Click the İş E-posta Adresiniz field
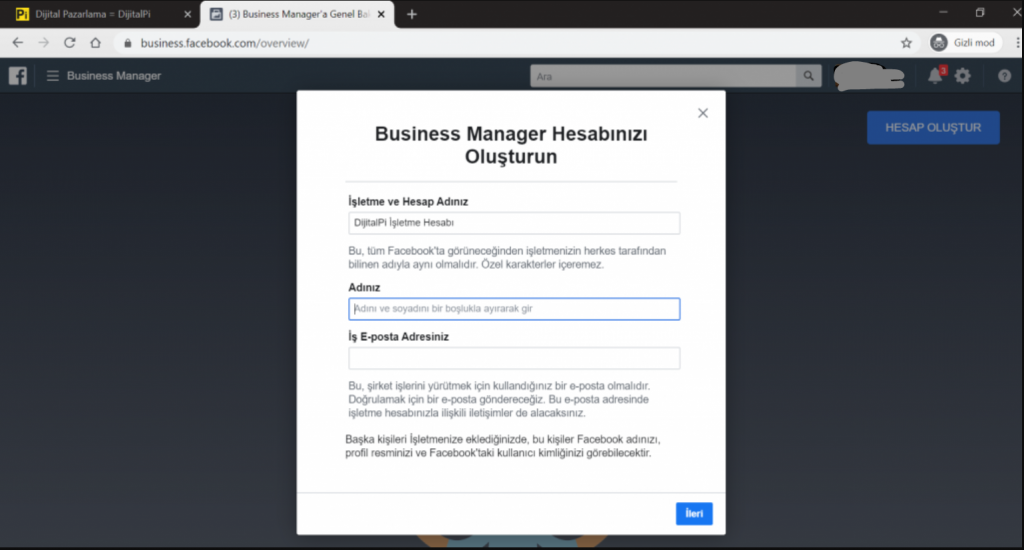This screenshot has height=550, width=1024. (x=514, y=358)
